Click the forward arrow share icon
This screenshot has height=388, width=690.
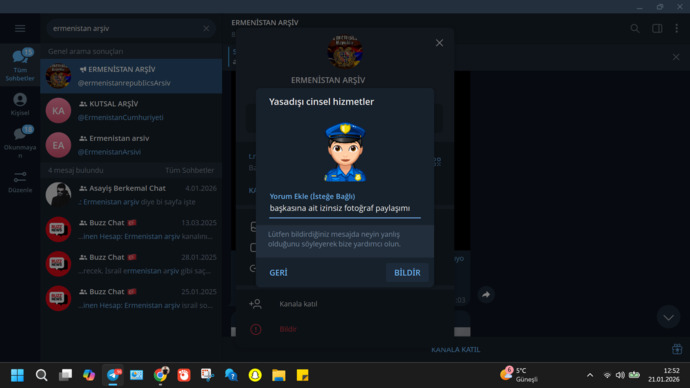click(486, 295)
